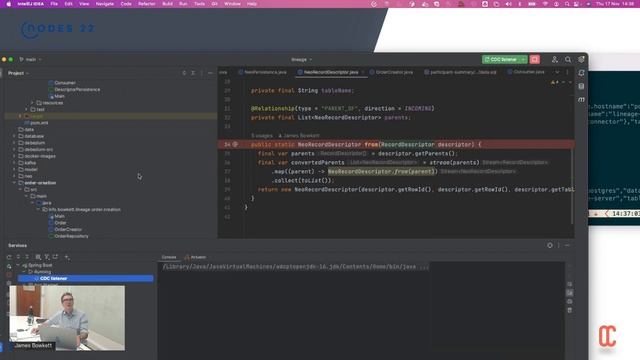Open the Project view selector dropdown
Viewport: 640px width, 360px height.
(x=18, y=73)
